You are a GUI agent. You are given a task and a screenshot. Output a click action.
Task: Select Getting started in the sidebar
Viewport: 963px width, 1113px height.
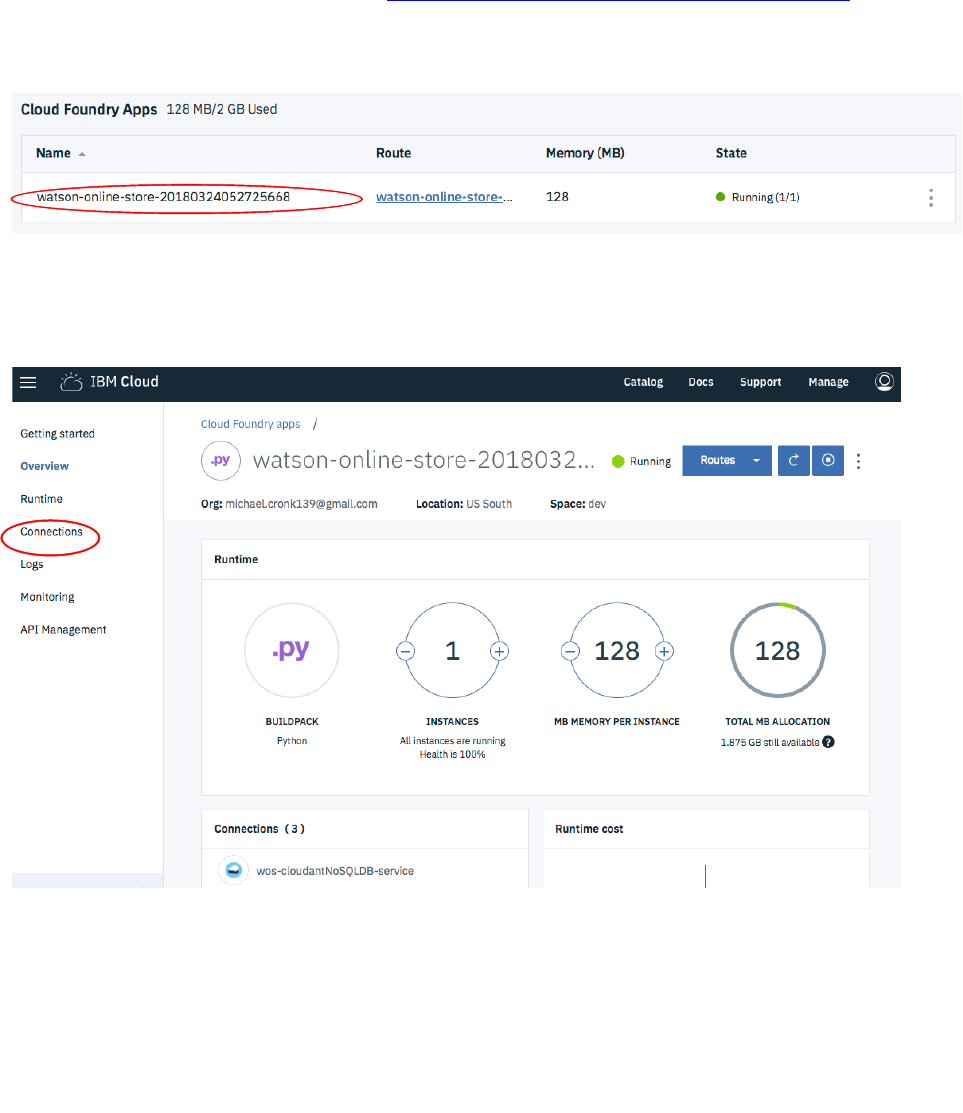point(57,434)
